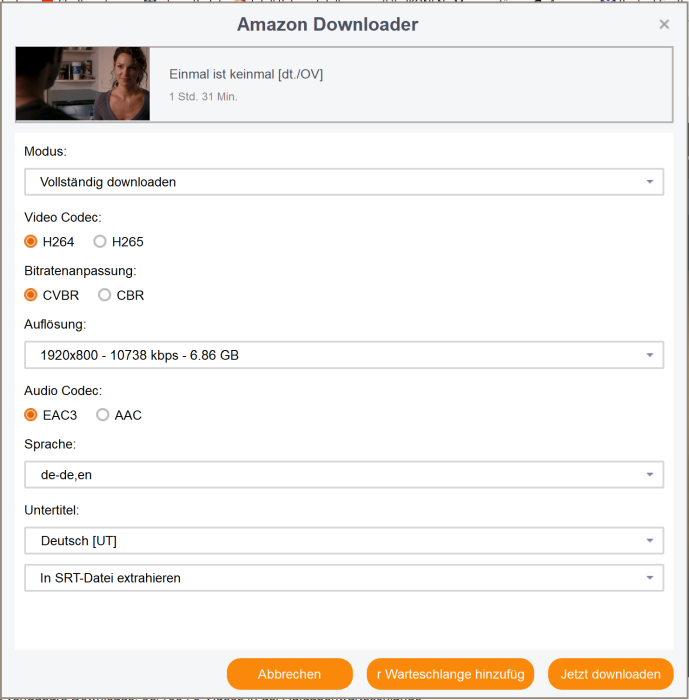Open the SRT-Datei extrahieren dropdown
The width and height of the screenshot is (689, 700).
coord(343,578)
